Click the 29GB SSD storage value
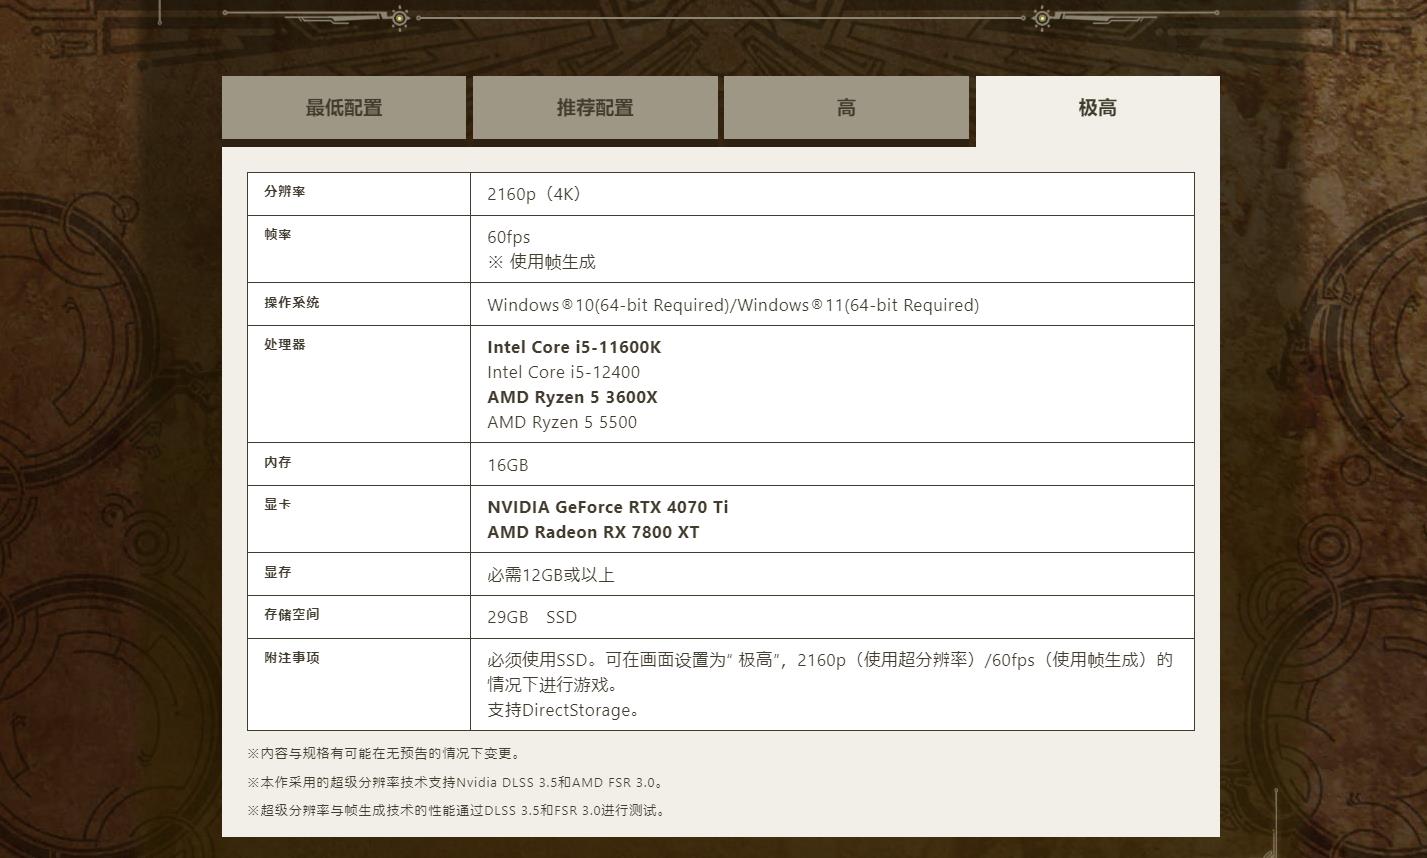The height and width of the screenshot is (858, 1427). click(532, 617)
